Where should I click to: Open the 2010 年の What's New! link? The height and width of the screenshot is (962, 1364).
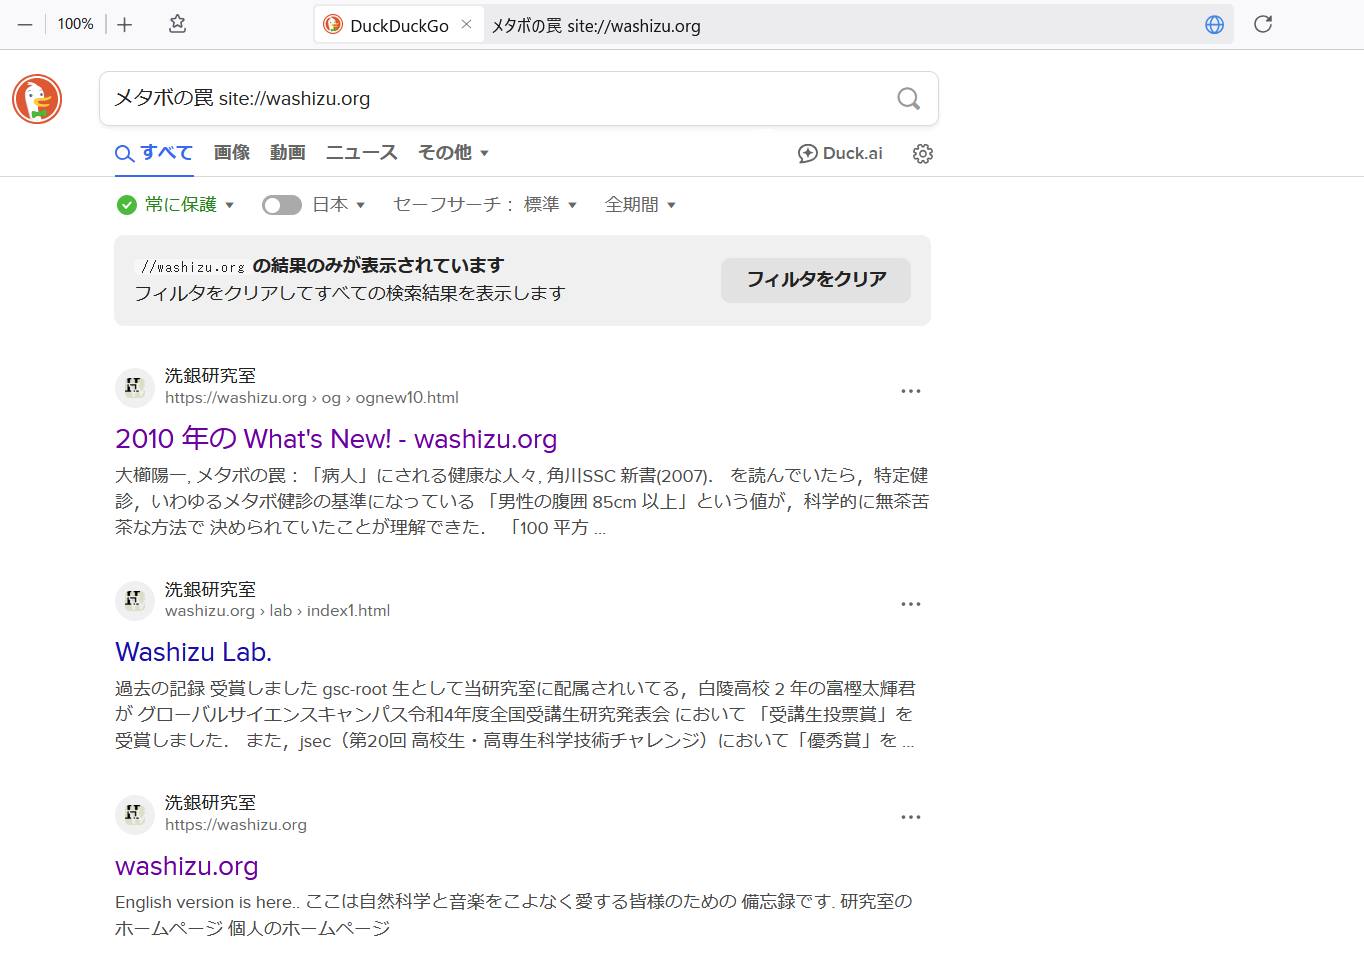(336, 439)
